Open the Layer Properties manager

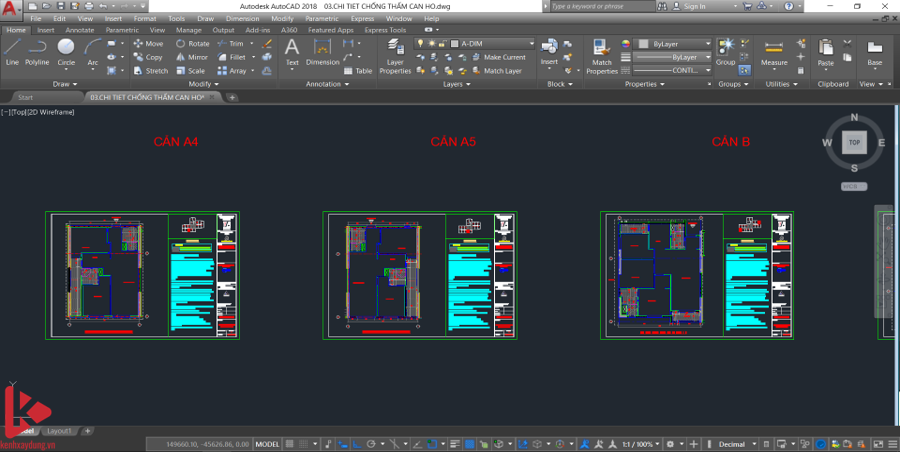[395, 56]
